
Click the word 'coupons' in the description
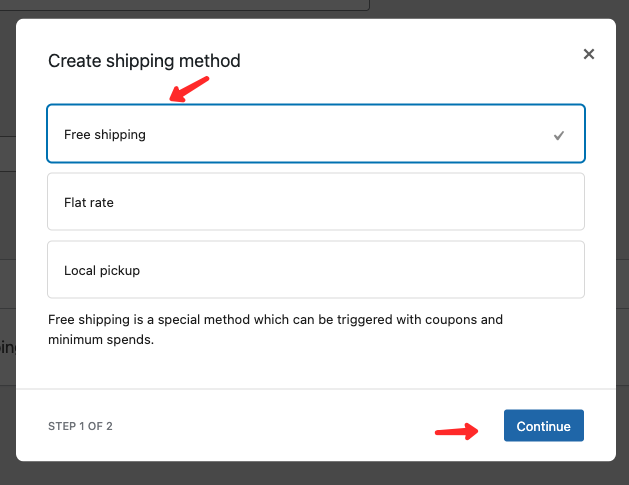(451, 320)
